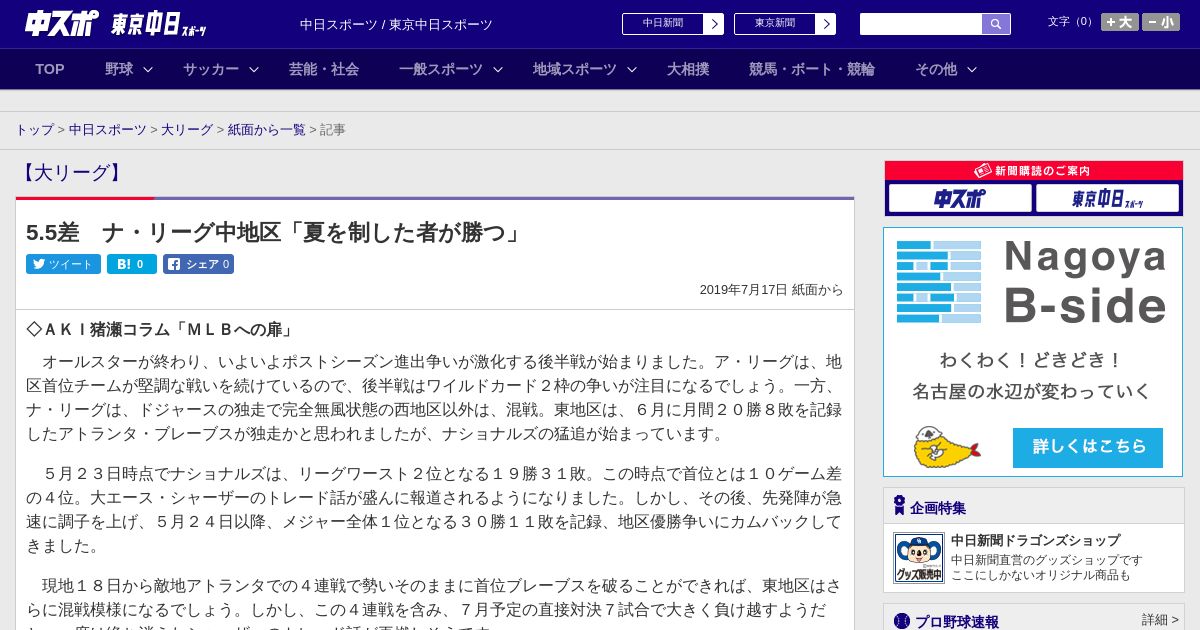Click the Nagoya B-side advertisement image
1200x630 pixels.
point(1033,352)
